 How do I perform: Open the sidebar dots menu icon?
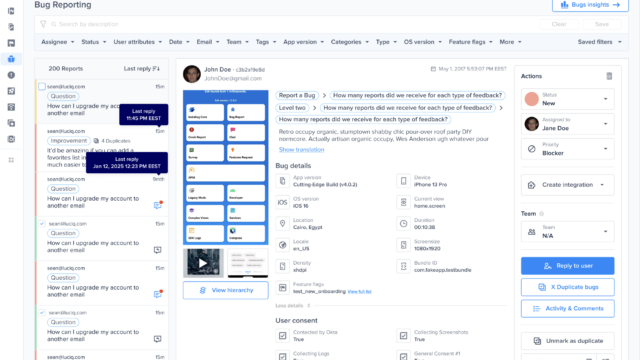[x=11, y=160]
